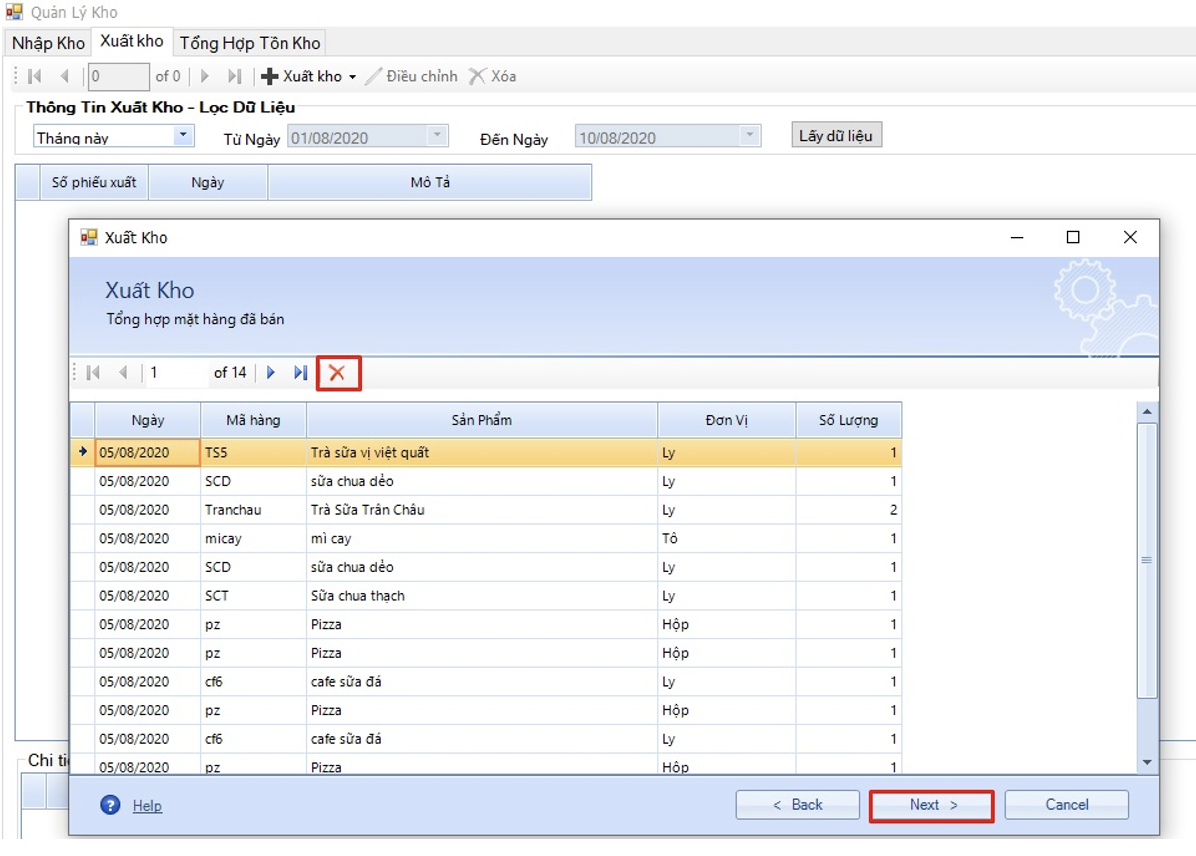Go to first item in dialog navigator

click(93, 372)
